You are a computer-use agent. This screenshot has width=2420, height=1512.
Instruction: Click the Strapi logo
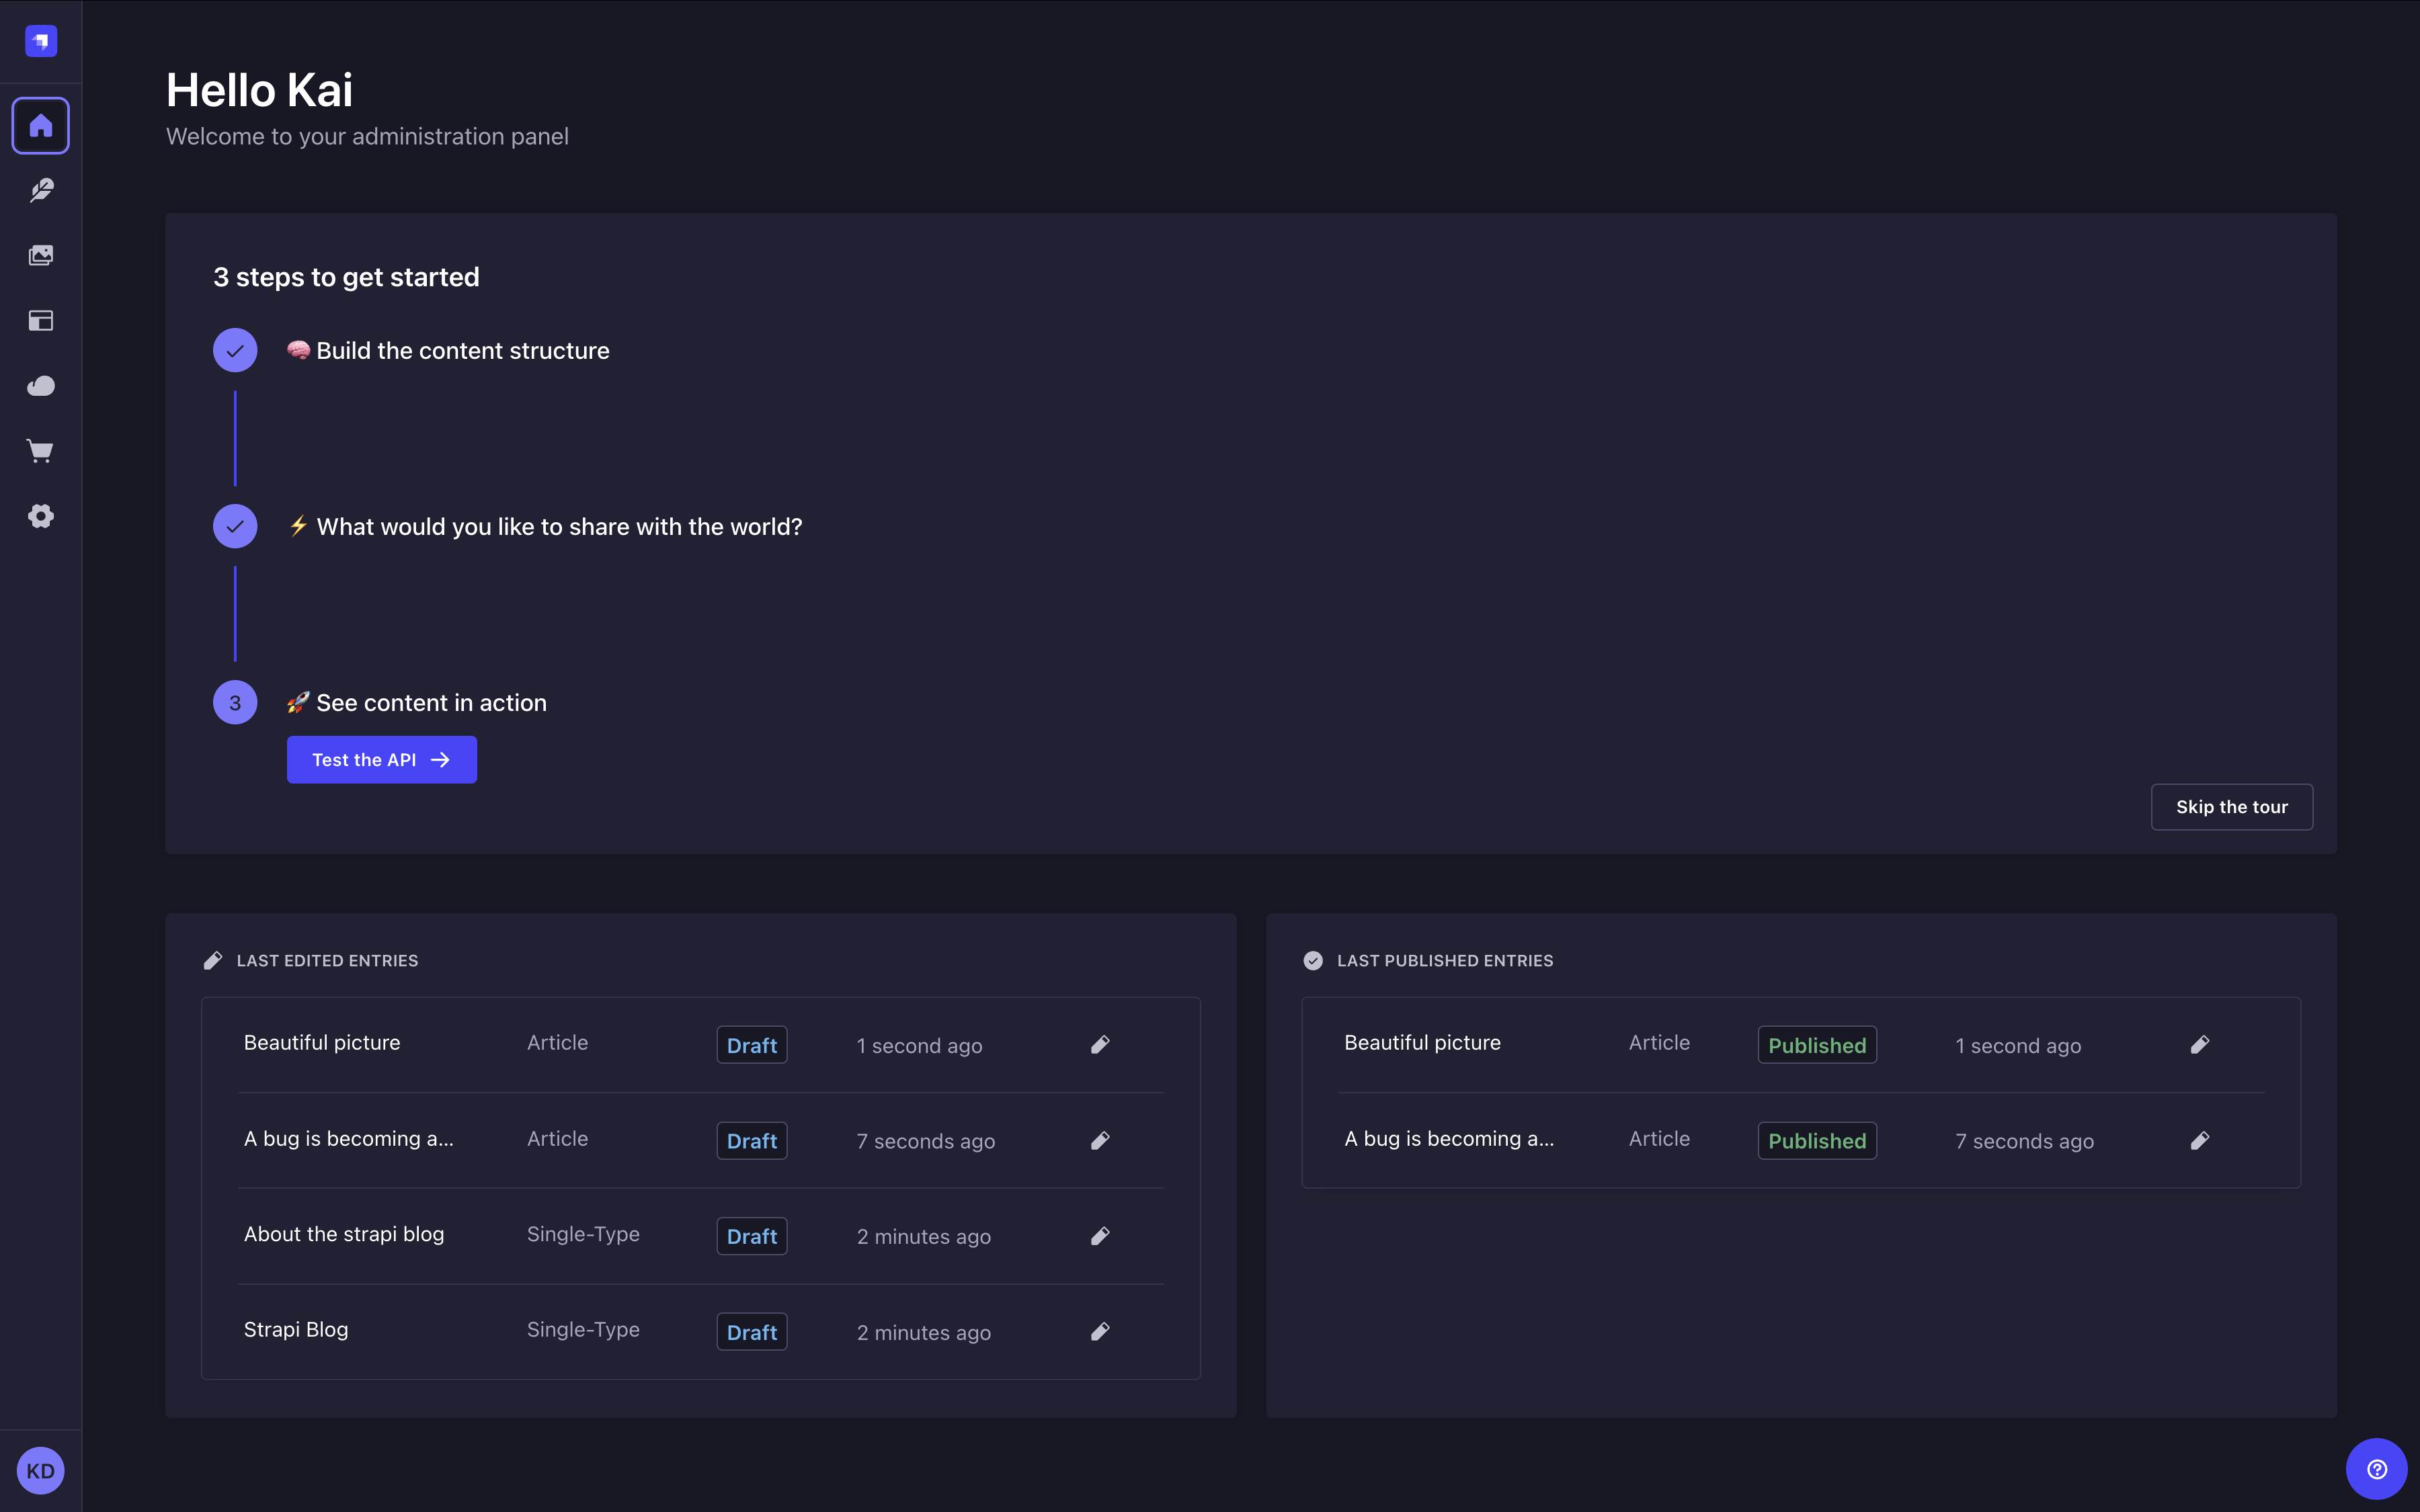(40, 41)
